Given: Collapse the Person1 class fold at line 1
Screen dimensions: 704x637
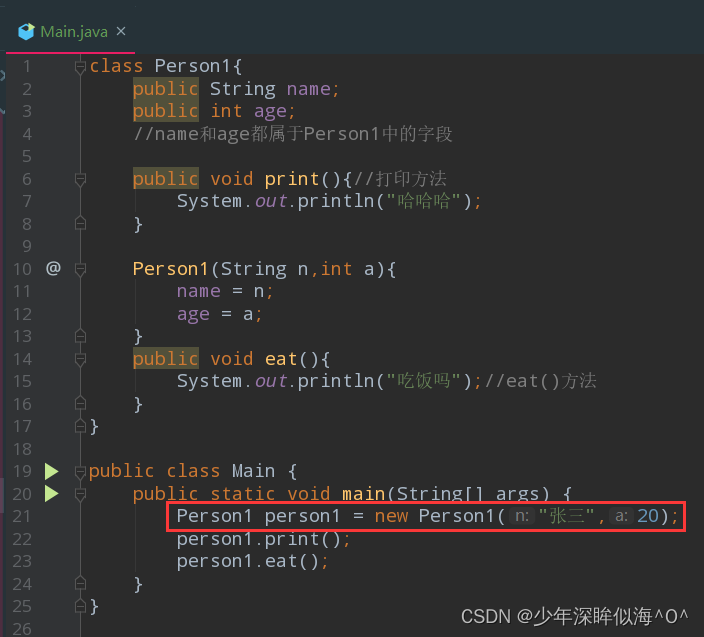Looking at the screenshot, I should point(80,67).
